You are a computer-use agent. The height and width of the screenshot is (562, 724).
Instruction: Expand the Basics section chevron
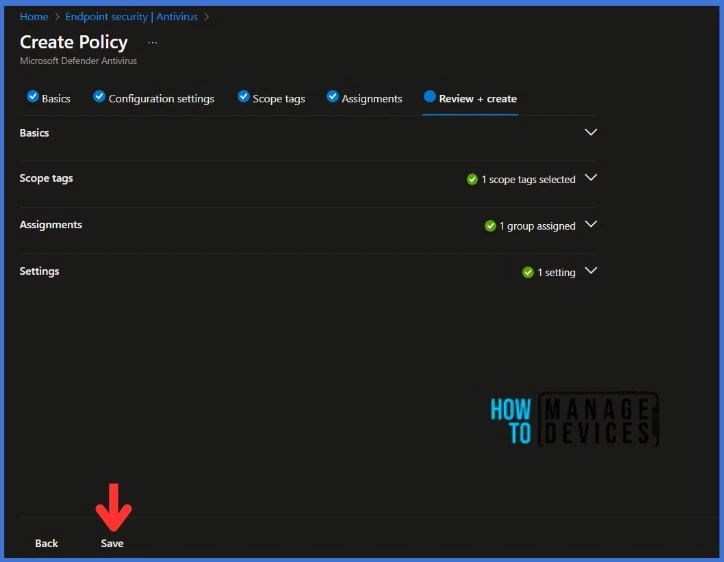point(591,132)
